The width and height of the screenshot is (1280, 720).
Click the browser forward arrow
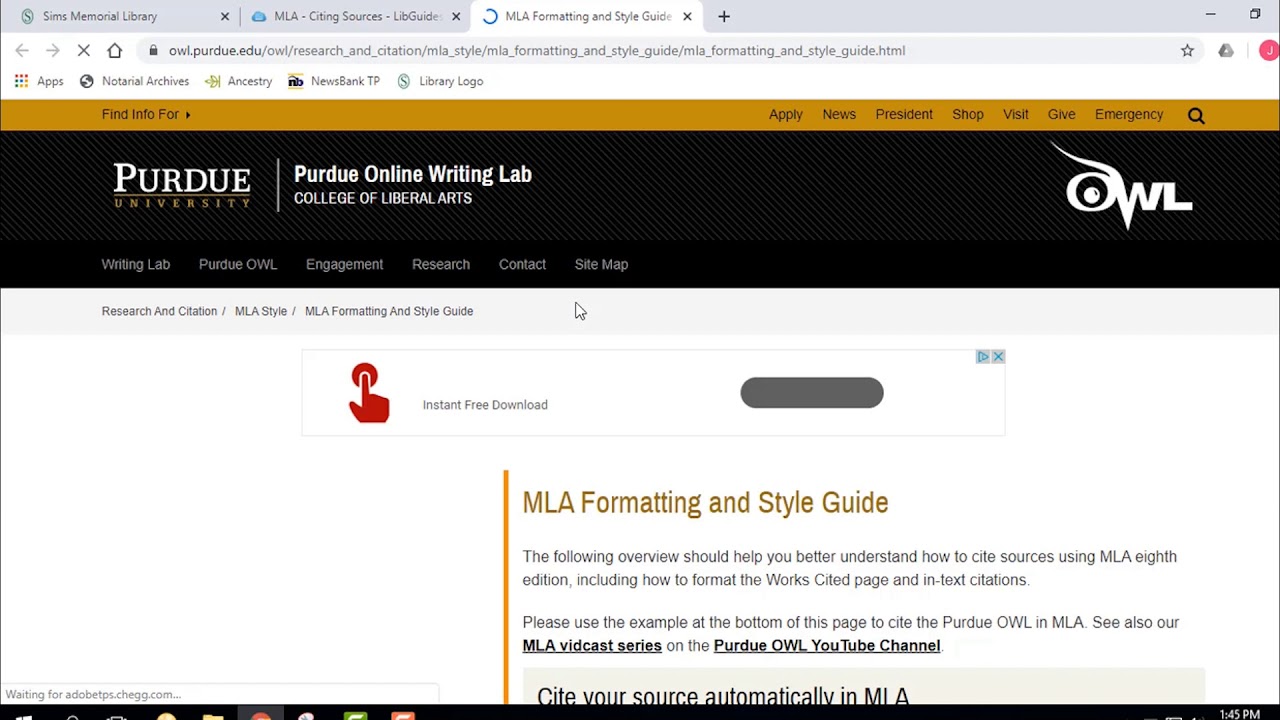[x=53, y=51]
